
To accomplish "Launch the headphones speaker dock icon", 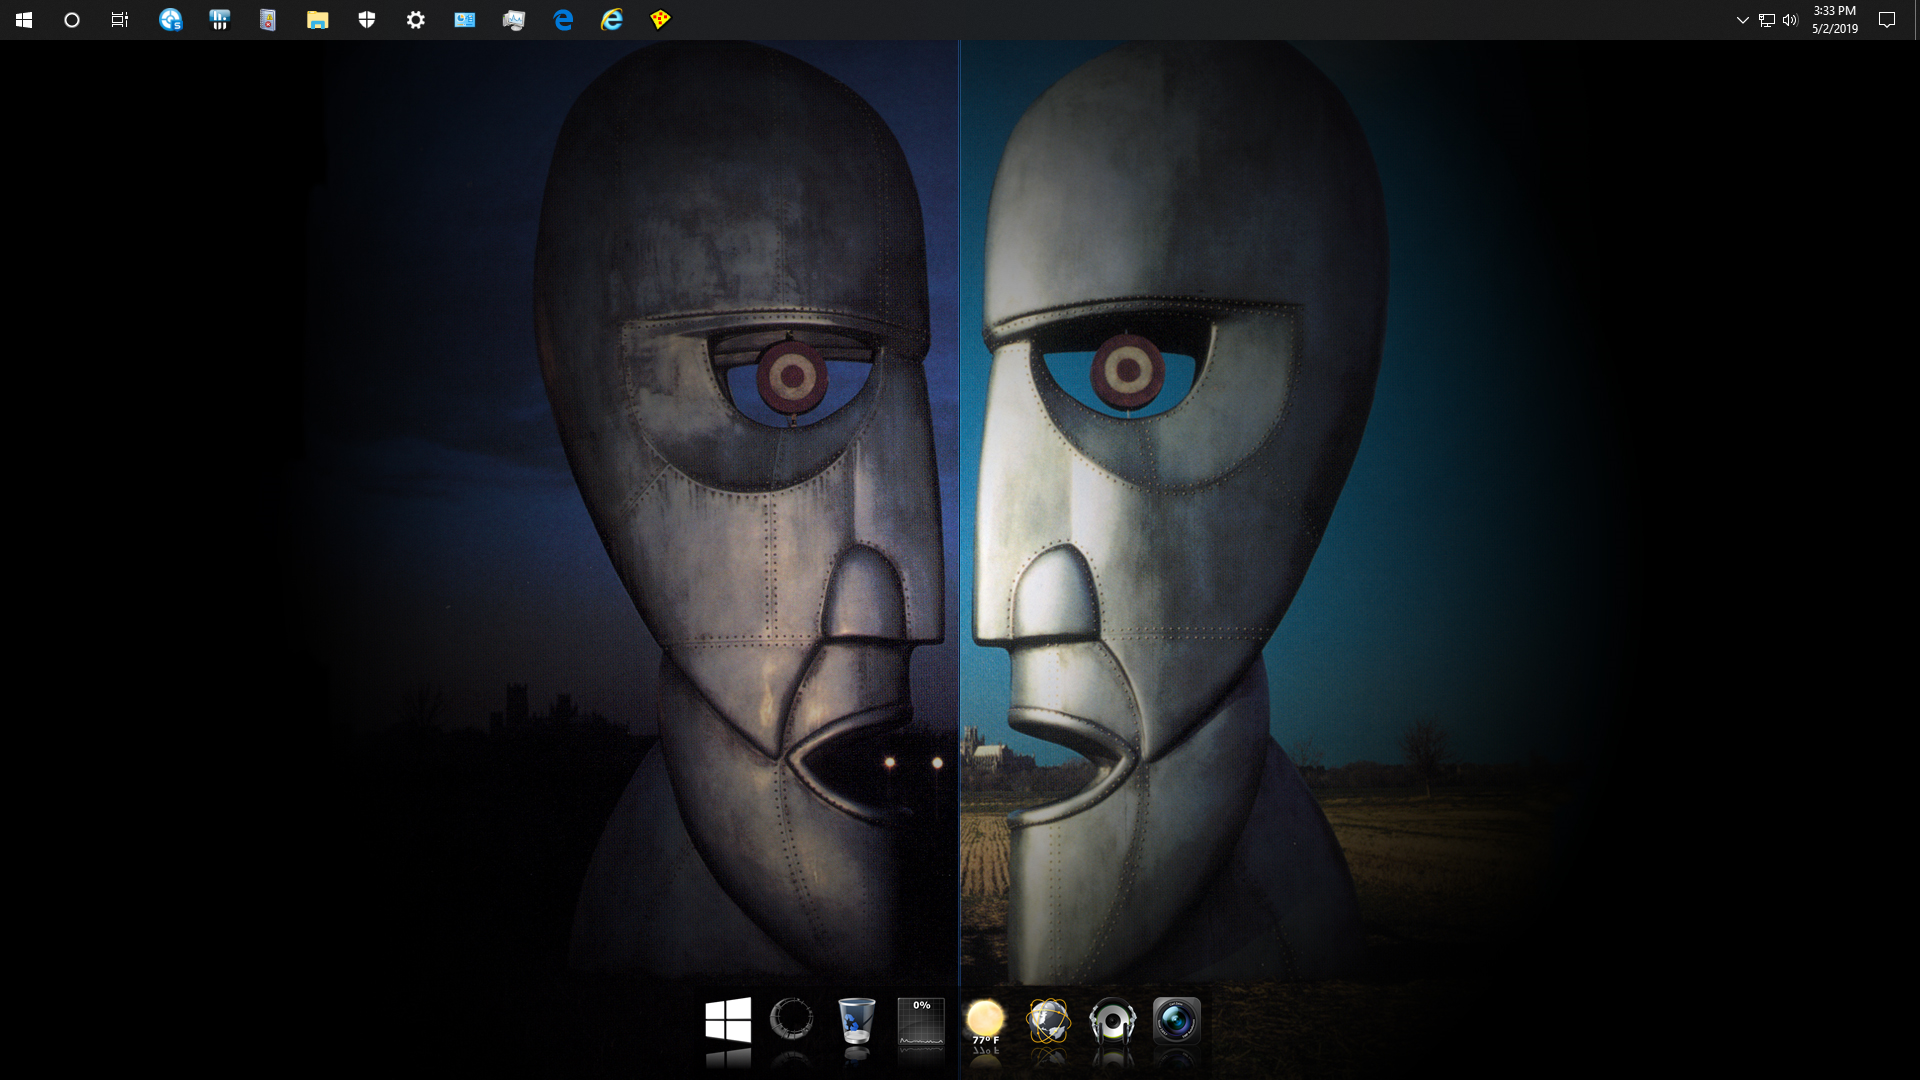I will click(x=1112, y=1022).
